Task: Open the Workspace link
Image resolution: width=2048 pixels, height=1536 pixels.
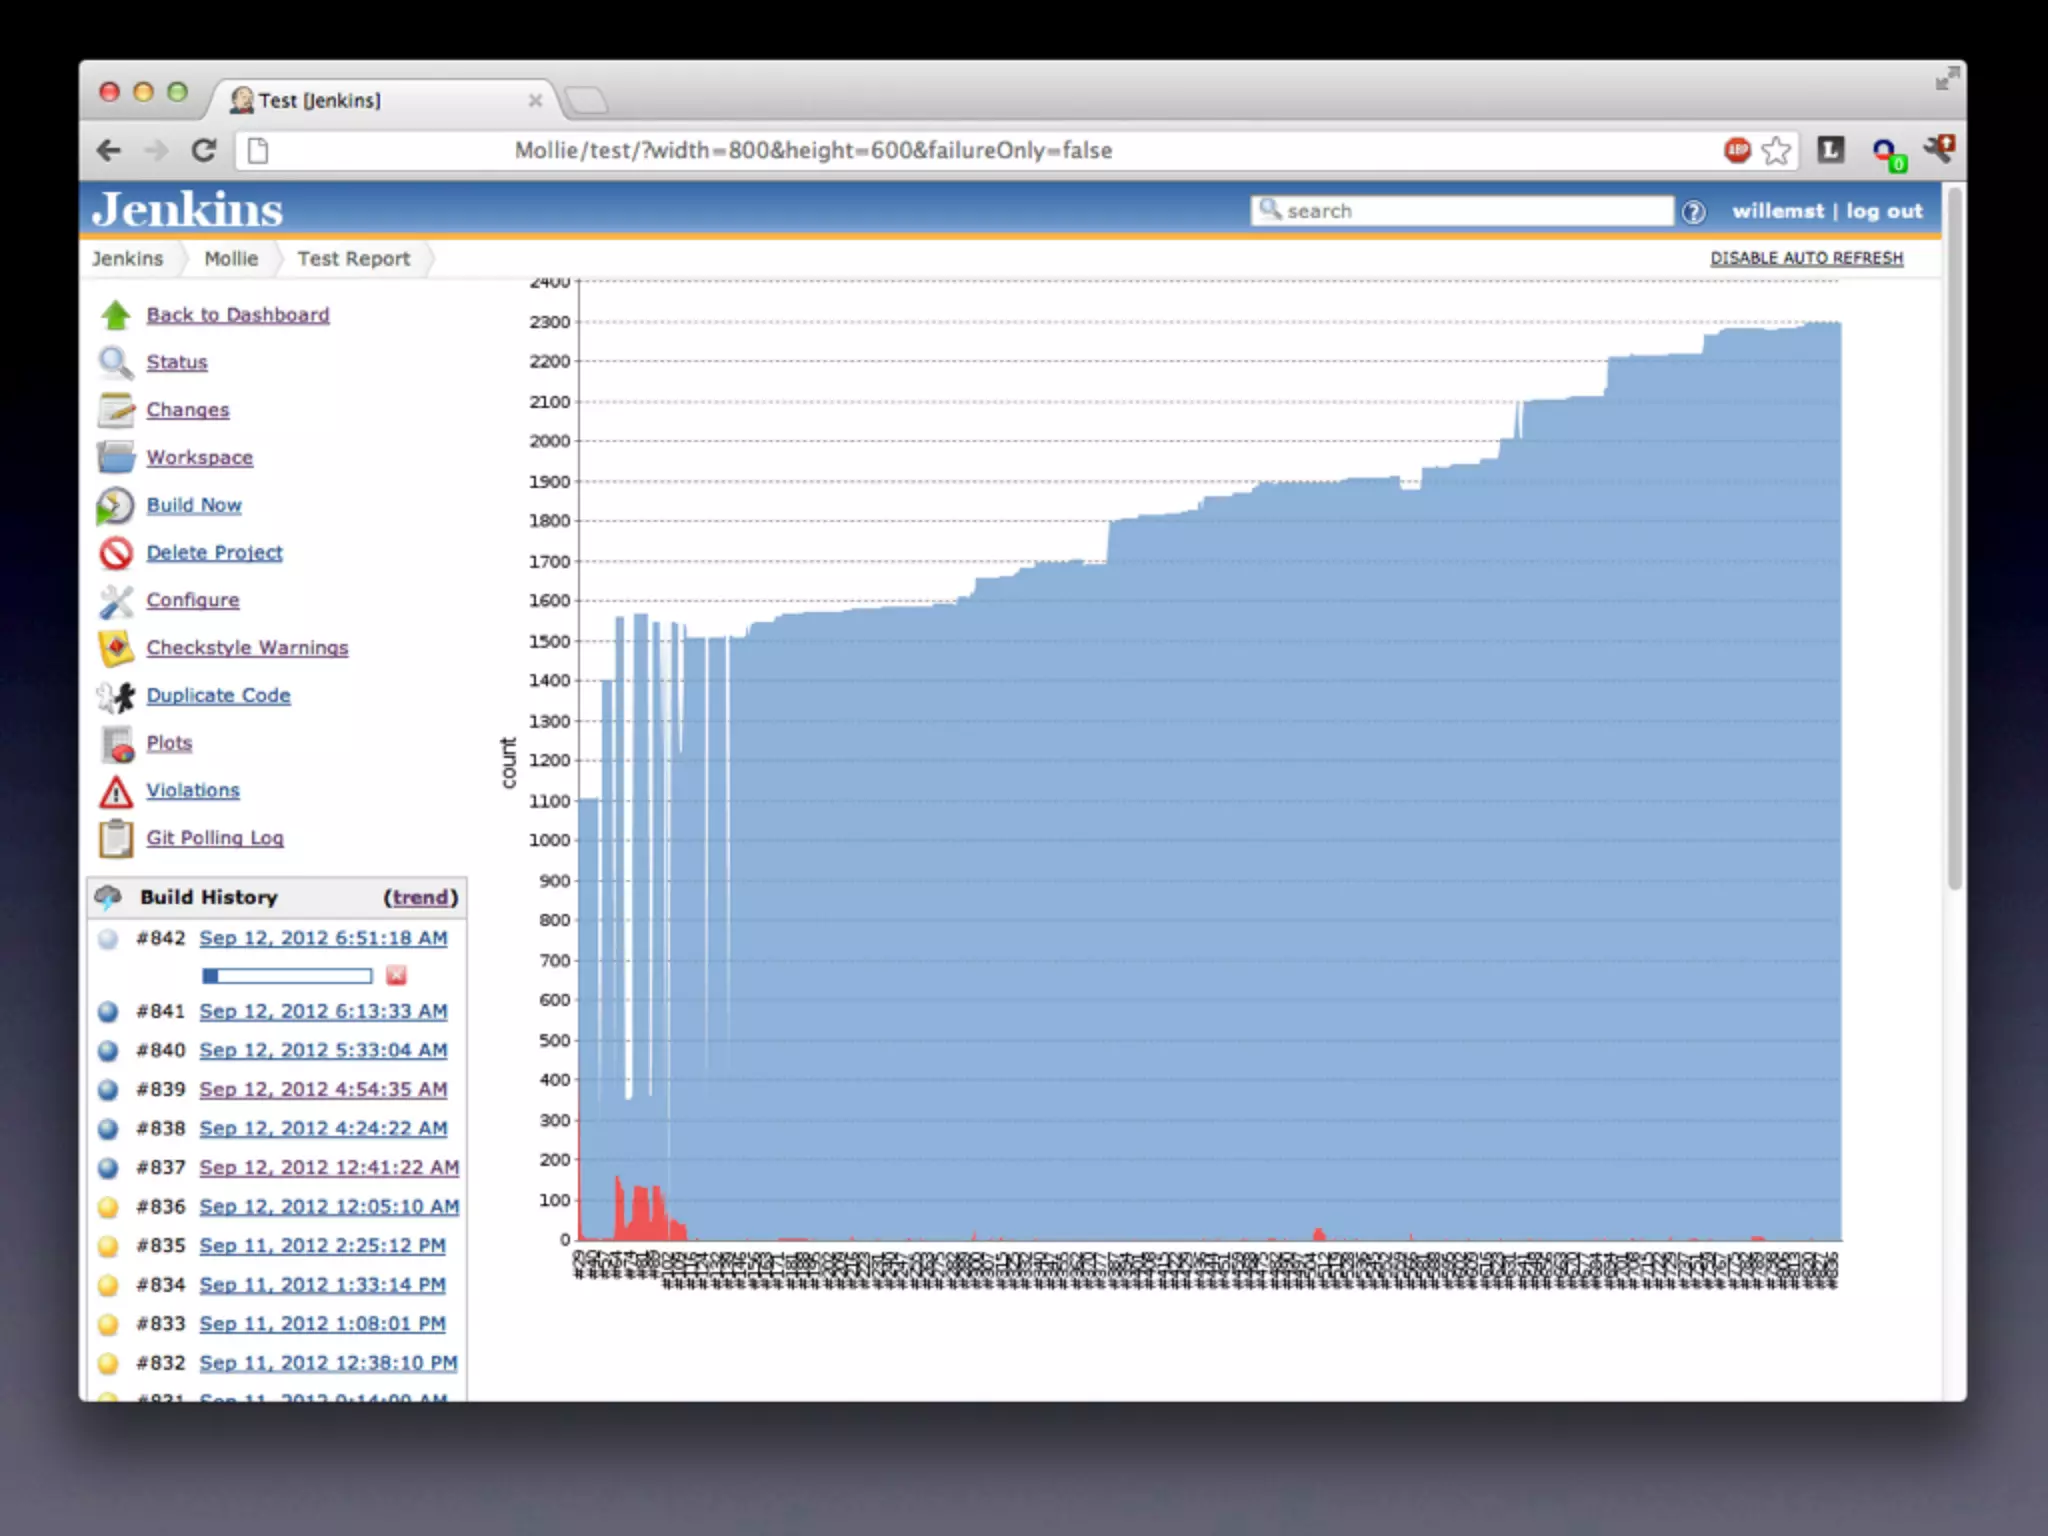Action: [x=199, y=458]
